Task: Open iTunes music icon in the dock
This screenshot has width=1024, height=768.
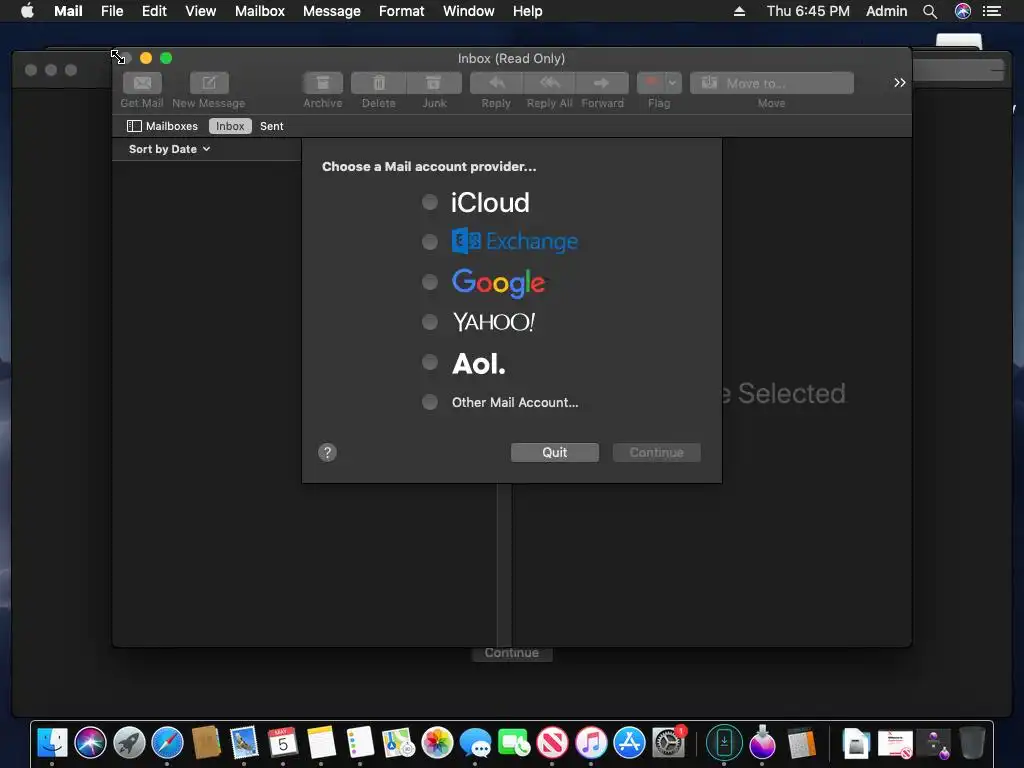Action: (x=591, y=743)
